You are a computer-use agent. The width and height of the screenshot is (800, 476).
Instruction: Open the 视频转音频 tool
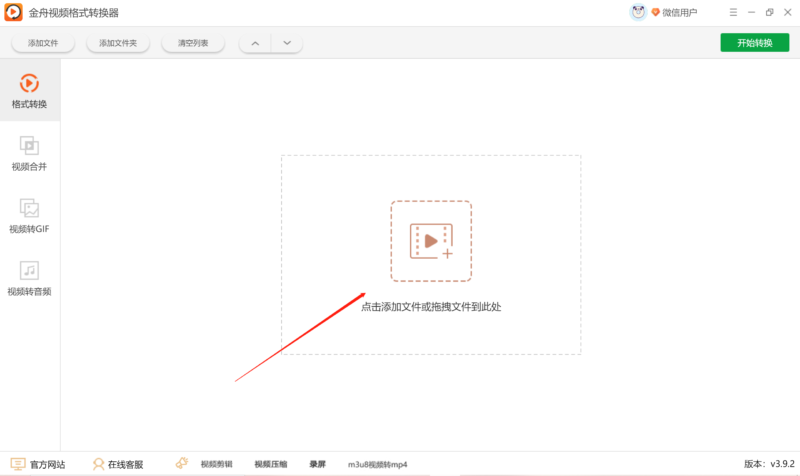pyautogui.click(x=29, y=278)
